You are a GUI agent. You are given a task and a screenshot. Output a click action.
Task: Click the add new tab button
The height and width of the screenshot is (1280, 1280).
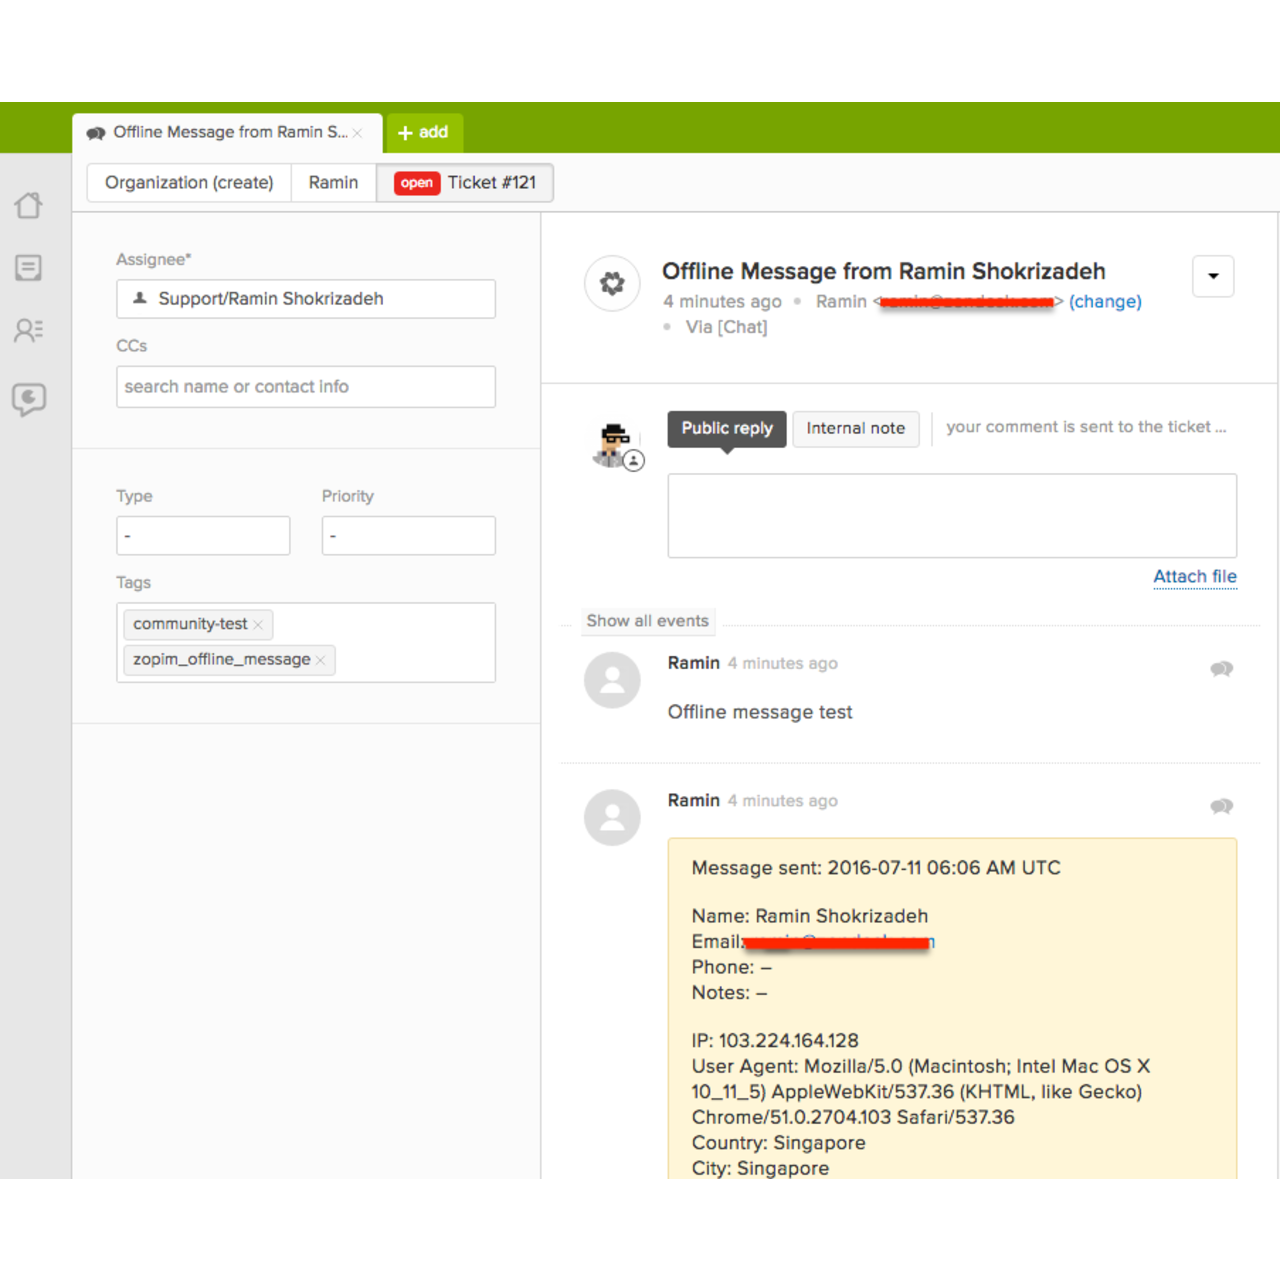pyautogui.click(x=424, y=133)
